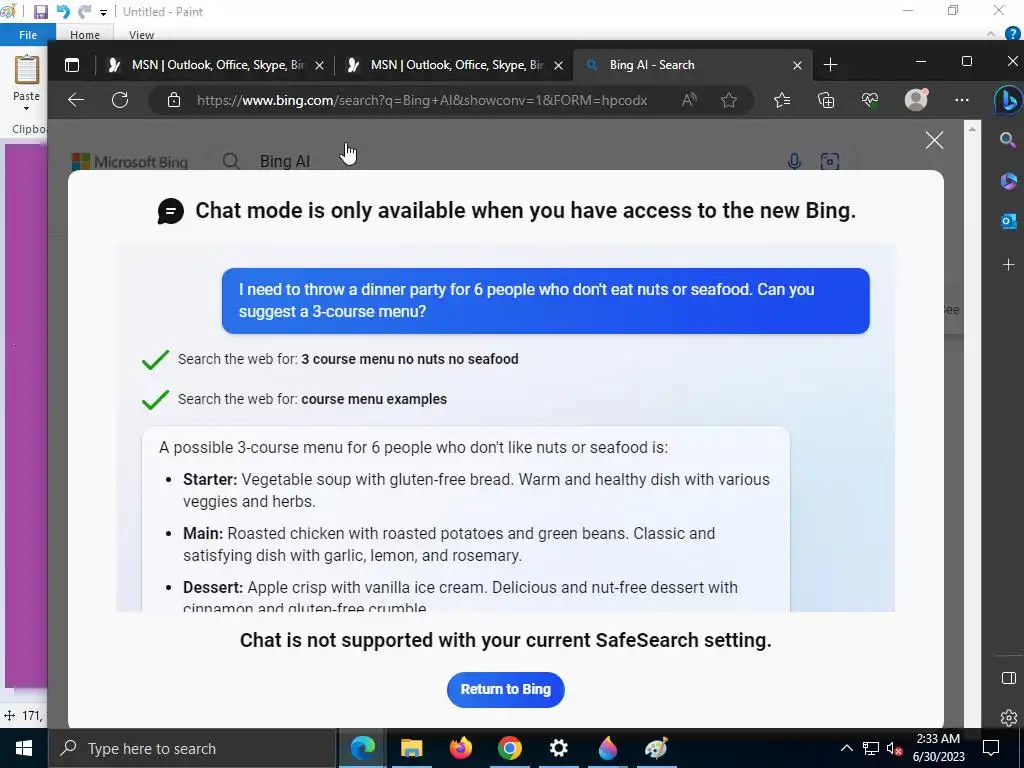Switch to Paint Home tab
The height and width of the screenshot is (768, 1024).
[85, 35]
